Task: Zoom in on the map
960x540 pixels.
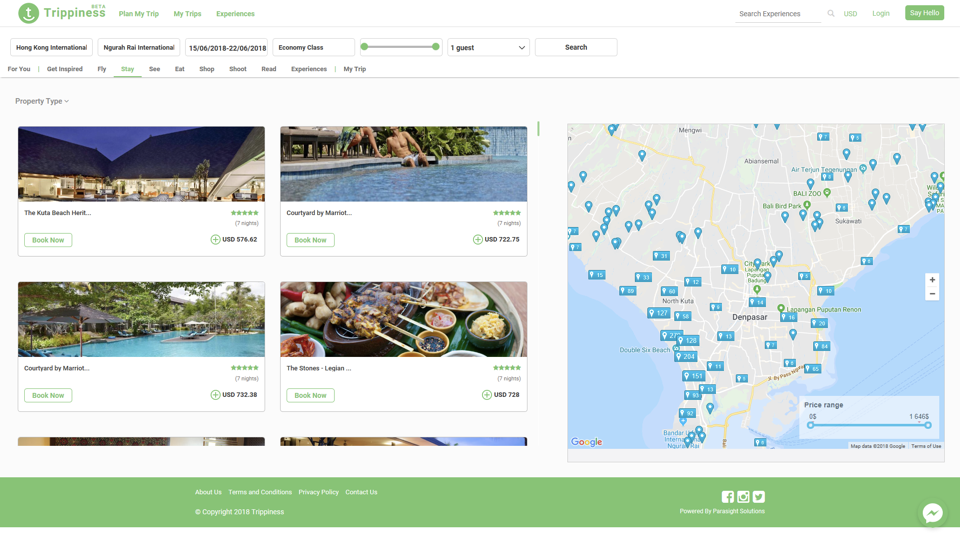Action: [932, 280]
